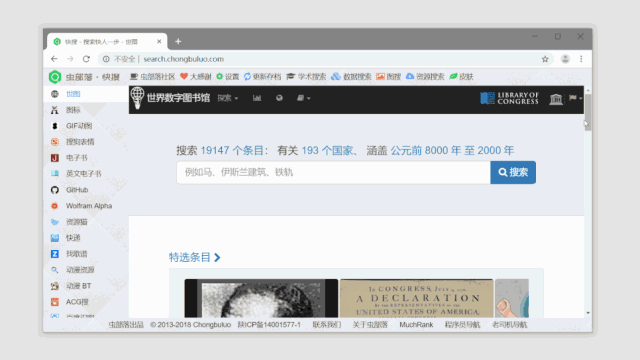Open the 193 个国家 link
The height and width of the screenshot is (360, 640).
(x=327, y=151)
